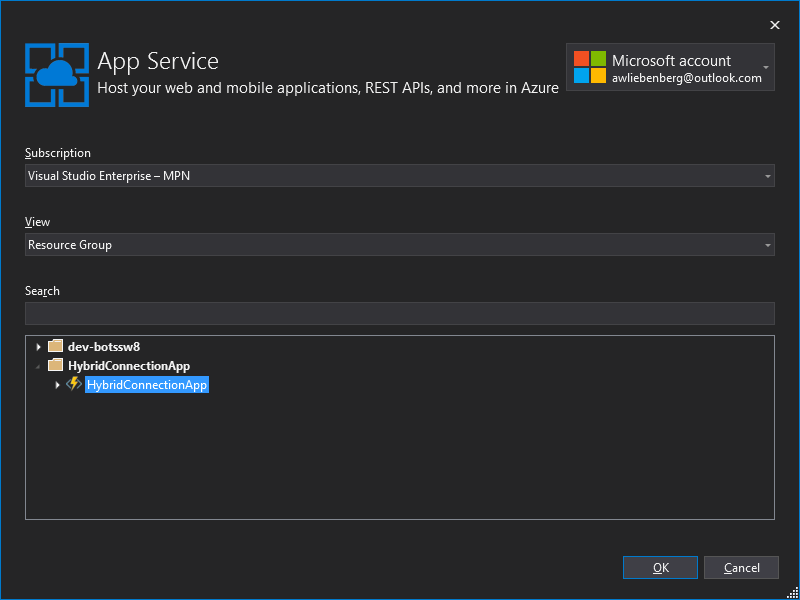The height and width of the screenshot is (600, 800).
Task: Click the HybridConnectionApp function app lightning icon
Action: tap(74, 384)
